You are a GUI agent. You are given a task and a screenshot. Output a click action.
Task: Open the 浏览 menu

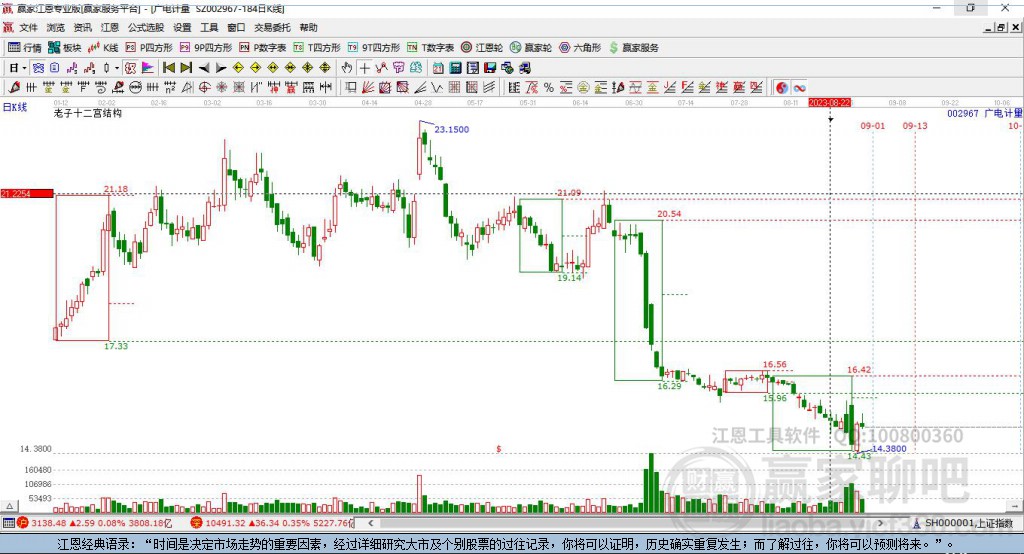56,27
